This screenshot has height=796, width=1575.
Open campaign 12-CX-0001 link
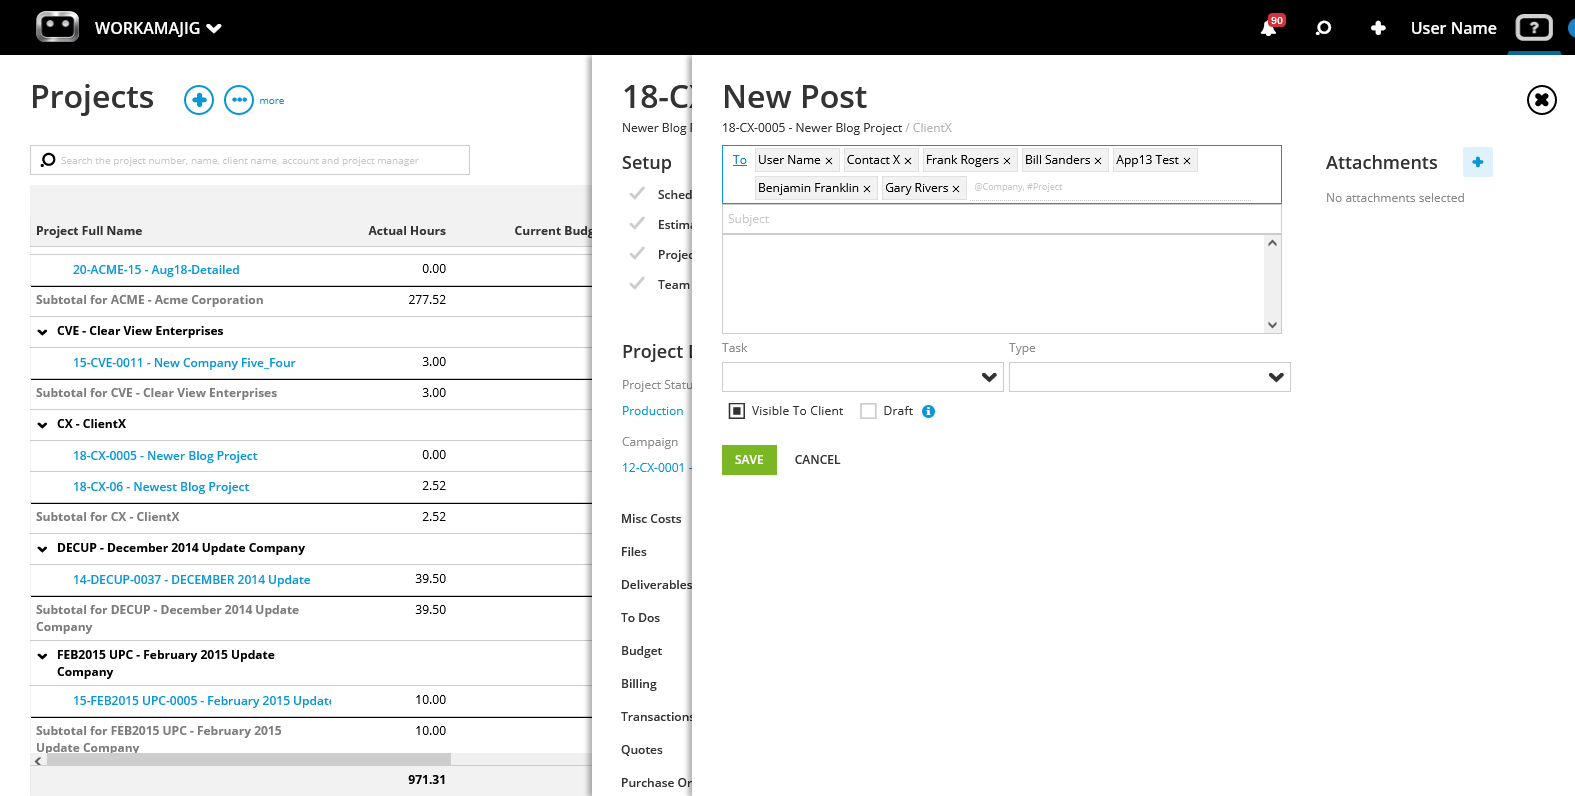tap(656, 468)
